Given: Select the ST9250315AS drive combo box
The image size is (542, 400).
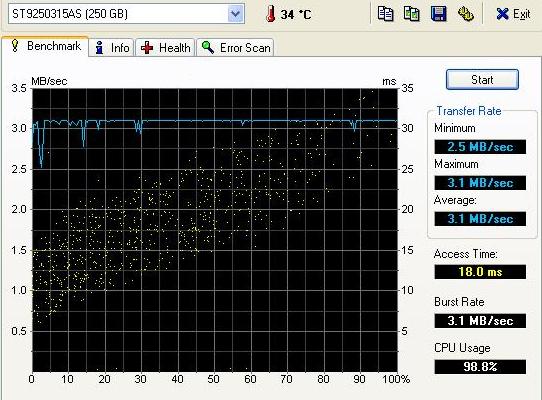Looking at the screenshot, I should (x=126, y=14).
